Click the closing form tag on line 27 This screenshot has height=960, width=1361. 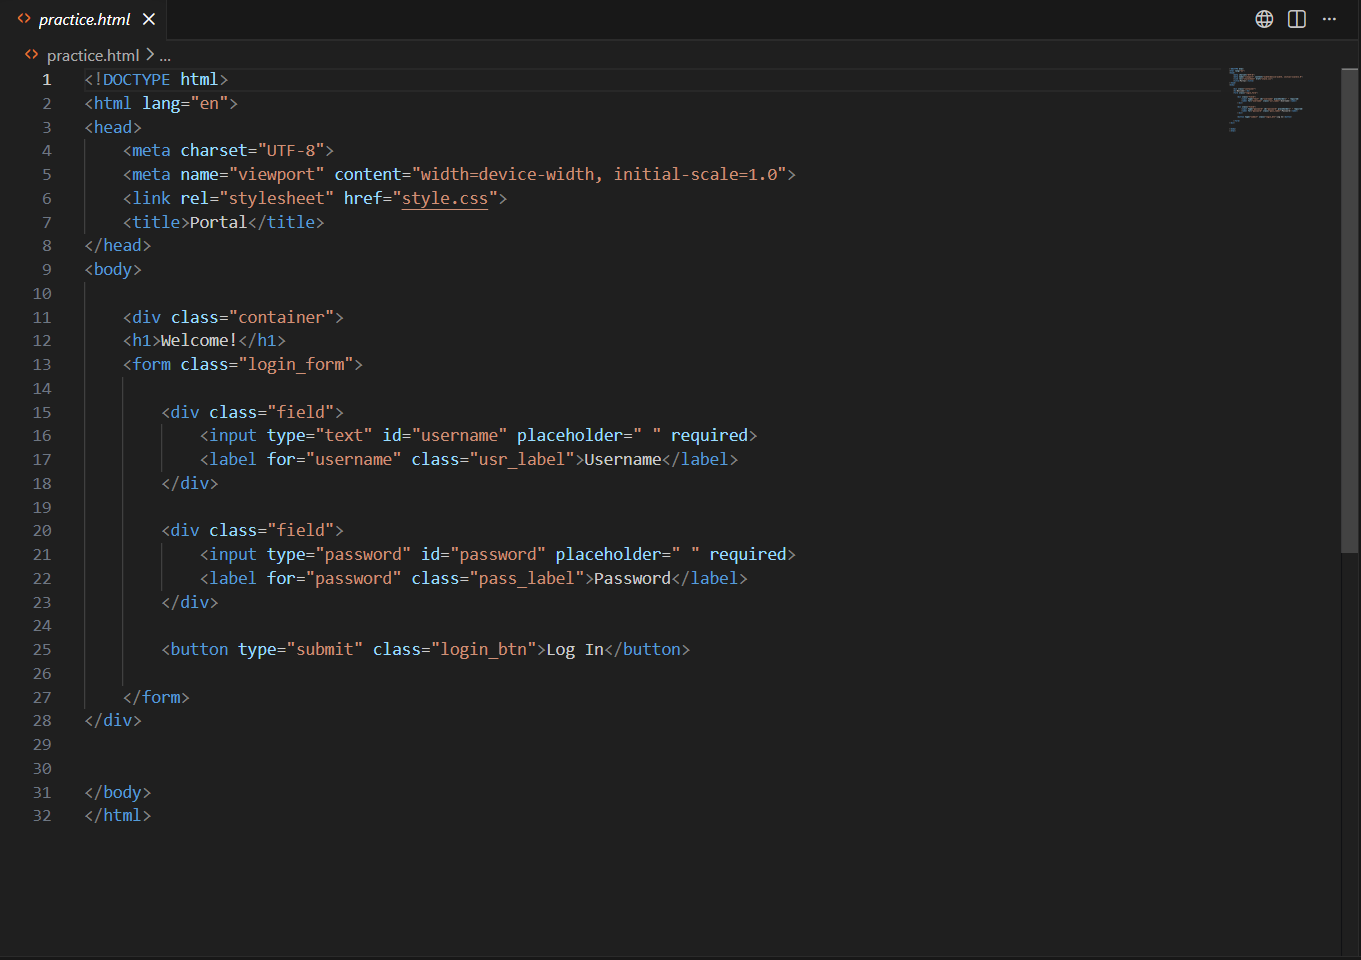(x=156, y=697)
